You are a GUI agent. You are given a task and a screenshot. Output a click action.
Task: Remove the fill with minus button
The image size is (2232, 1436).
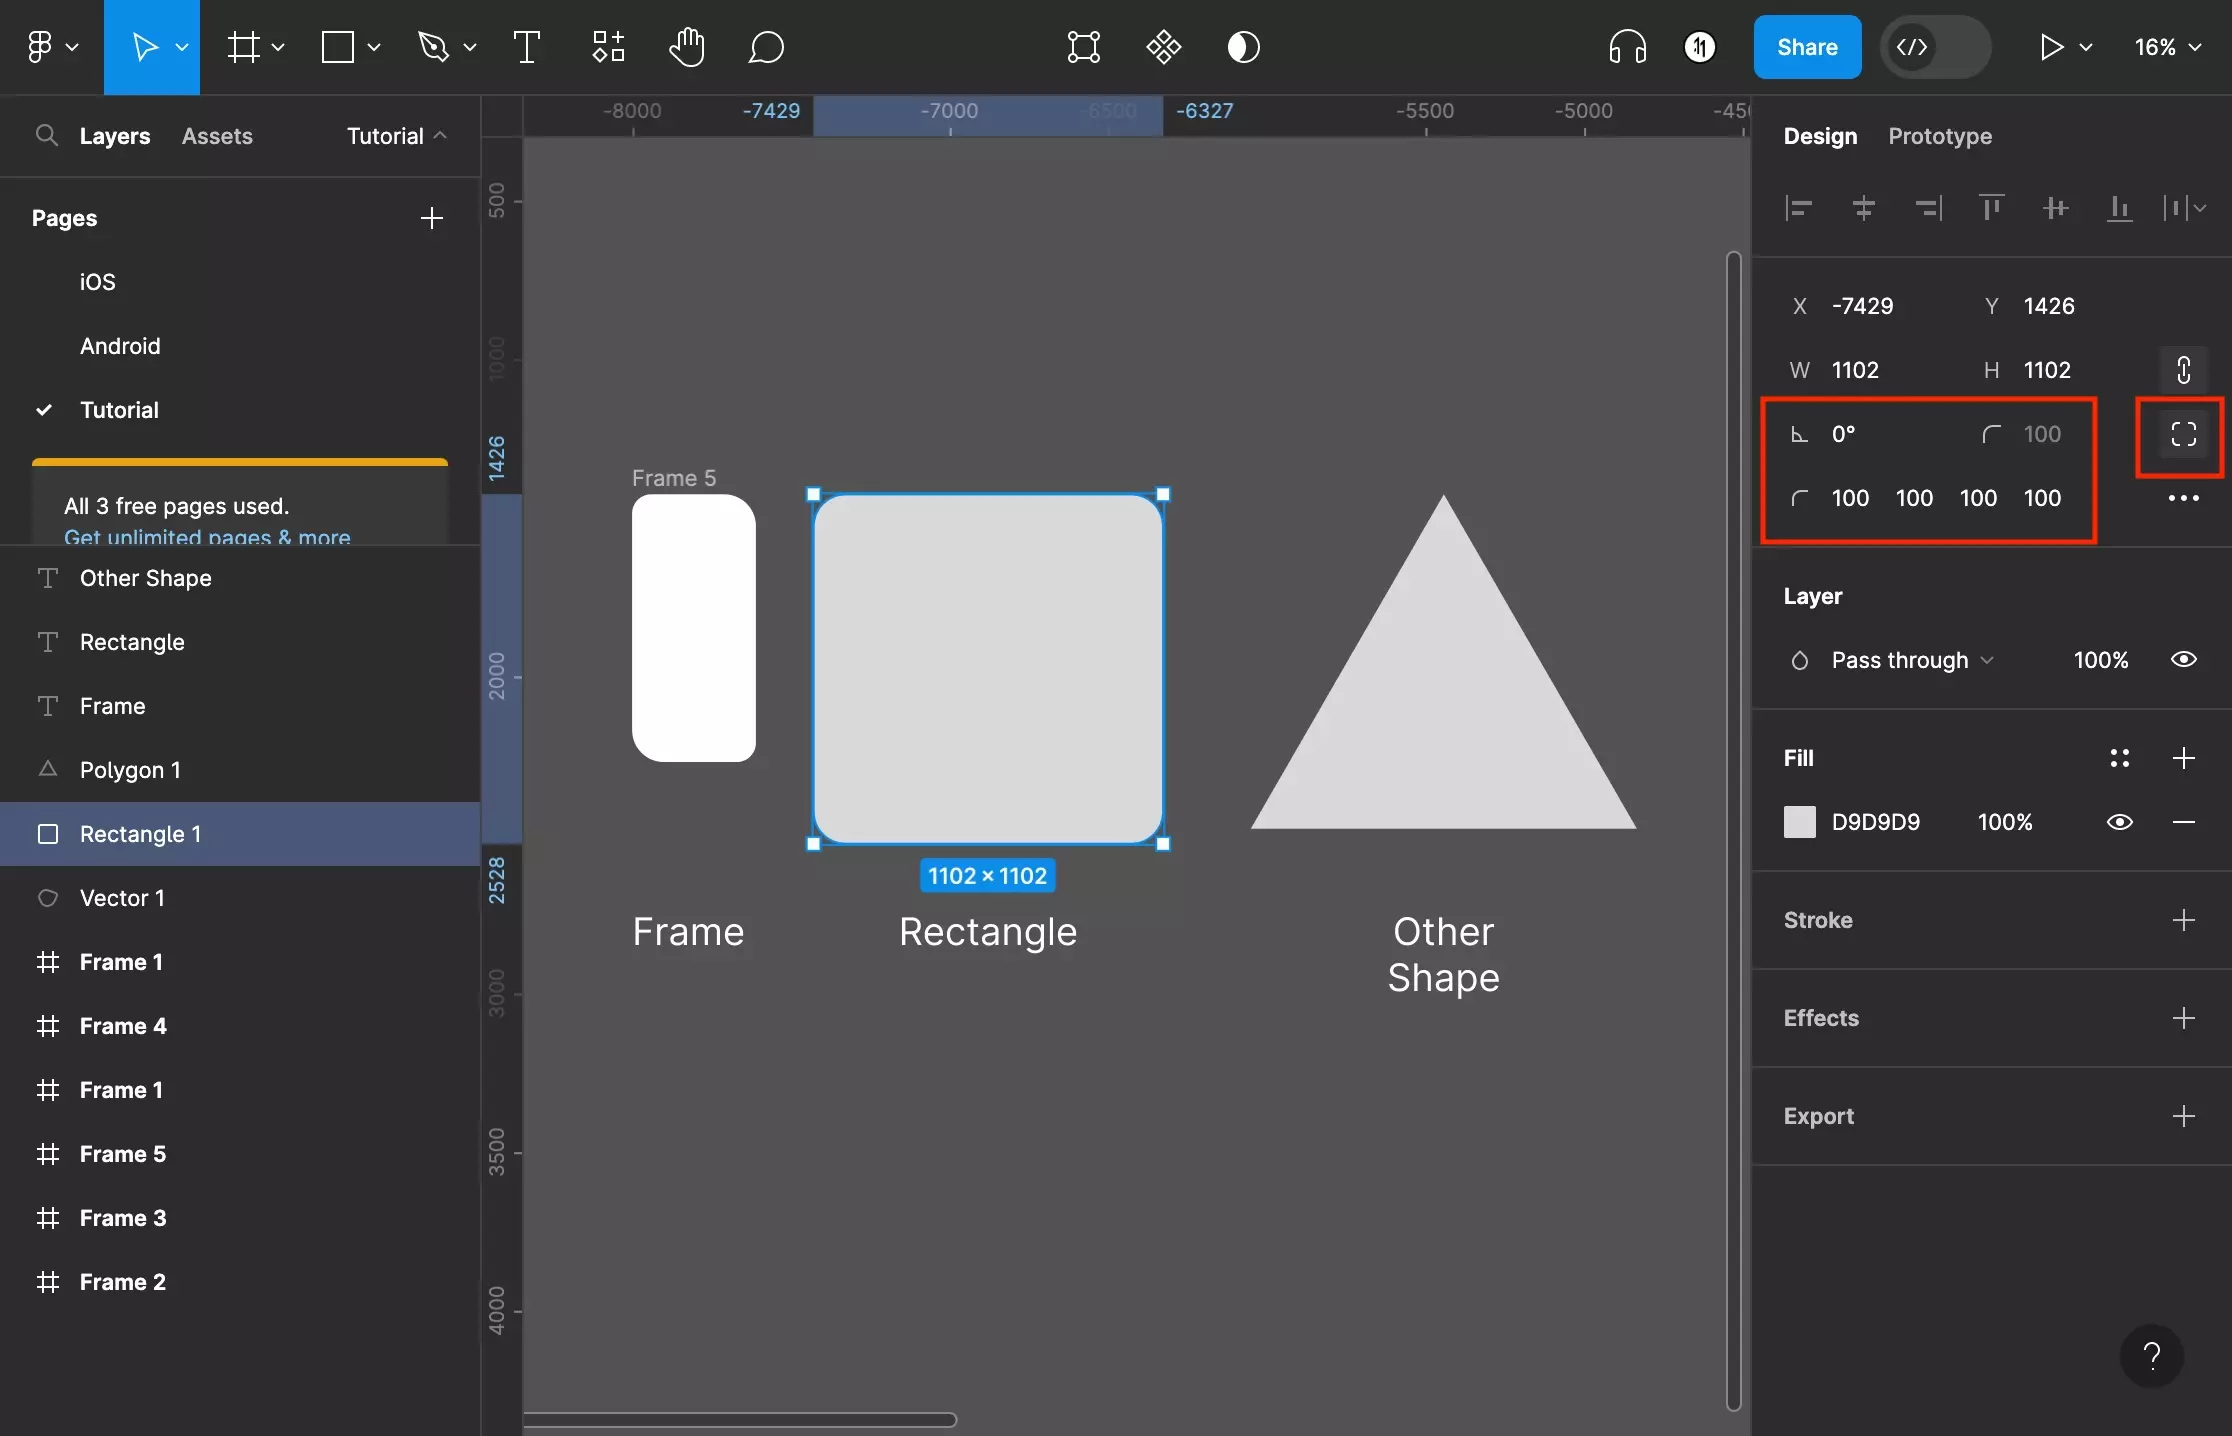2183,822
